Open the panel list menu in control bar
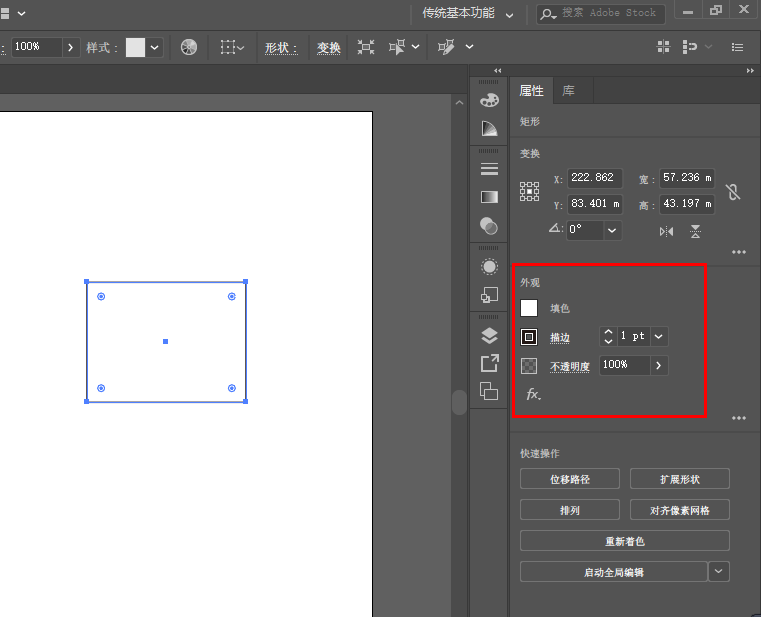The height and width of the screenshot is (617, 761). point(737,47)
